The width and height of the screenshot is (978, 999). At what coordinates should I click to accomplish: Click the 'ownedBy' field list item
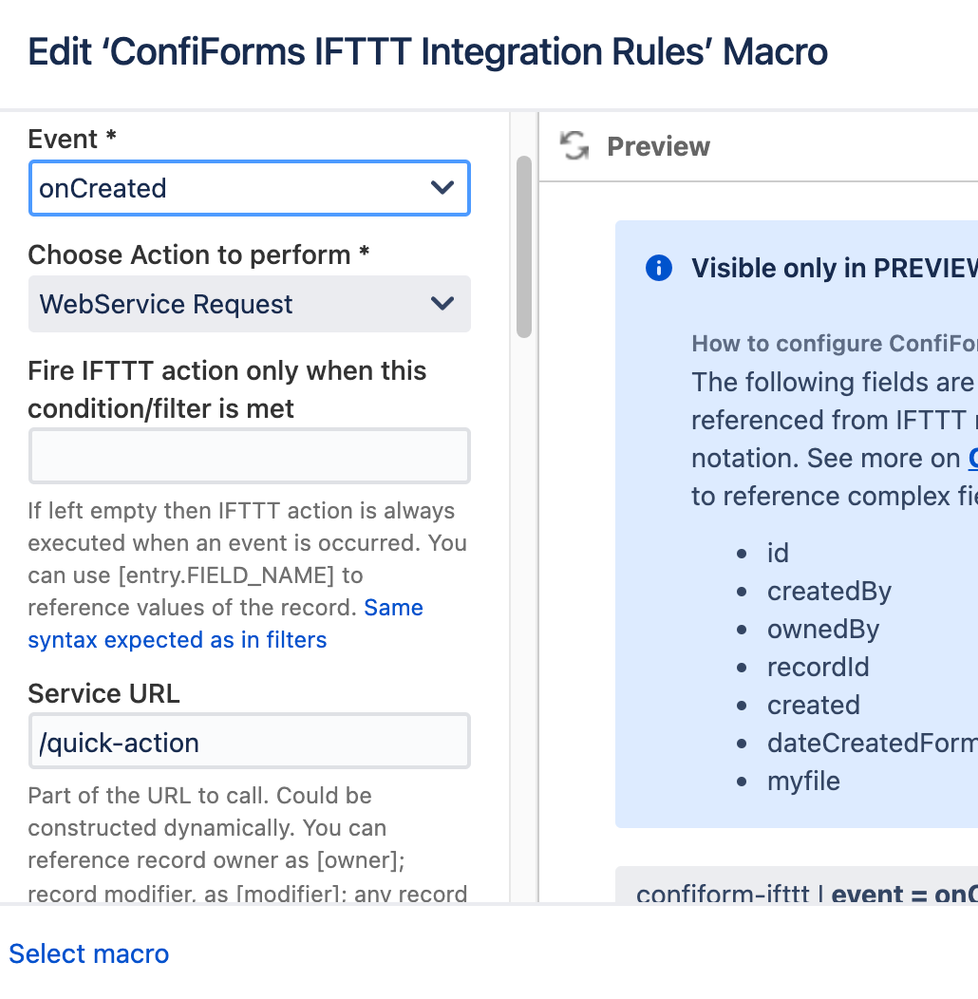[823, 629]
